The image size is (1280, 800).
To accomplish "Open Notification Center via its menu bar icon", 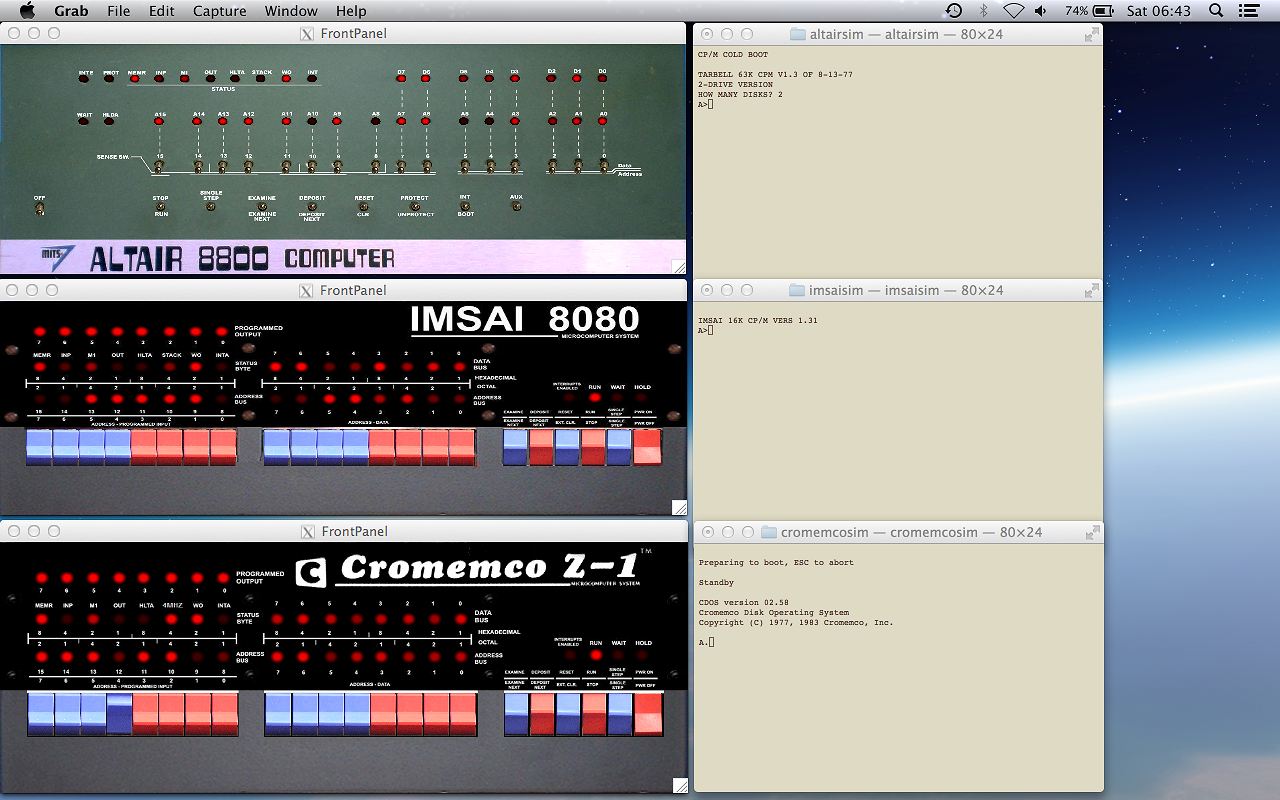I will click(x=1248, y=11).
